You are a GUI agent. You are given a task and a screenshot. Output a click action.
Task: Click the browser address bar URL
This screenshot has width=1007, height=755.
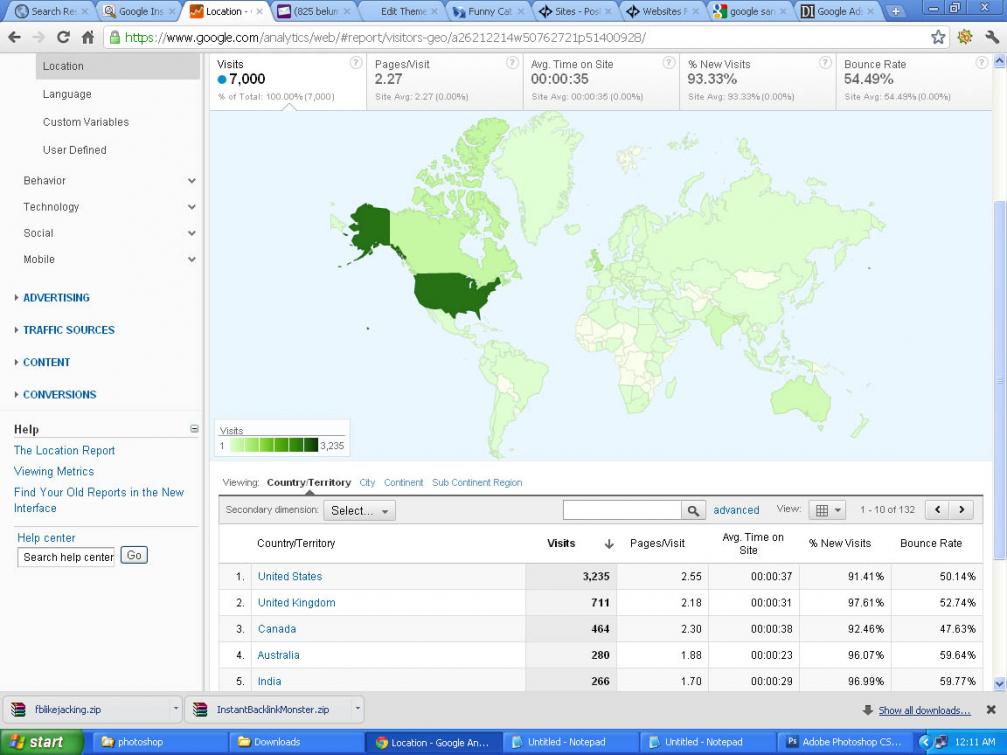click(385, 38)
